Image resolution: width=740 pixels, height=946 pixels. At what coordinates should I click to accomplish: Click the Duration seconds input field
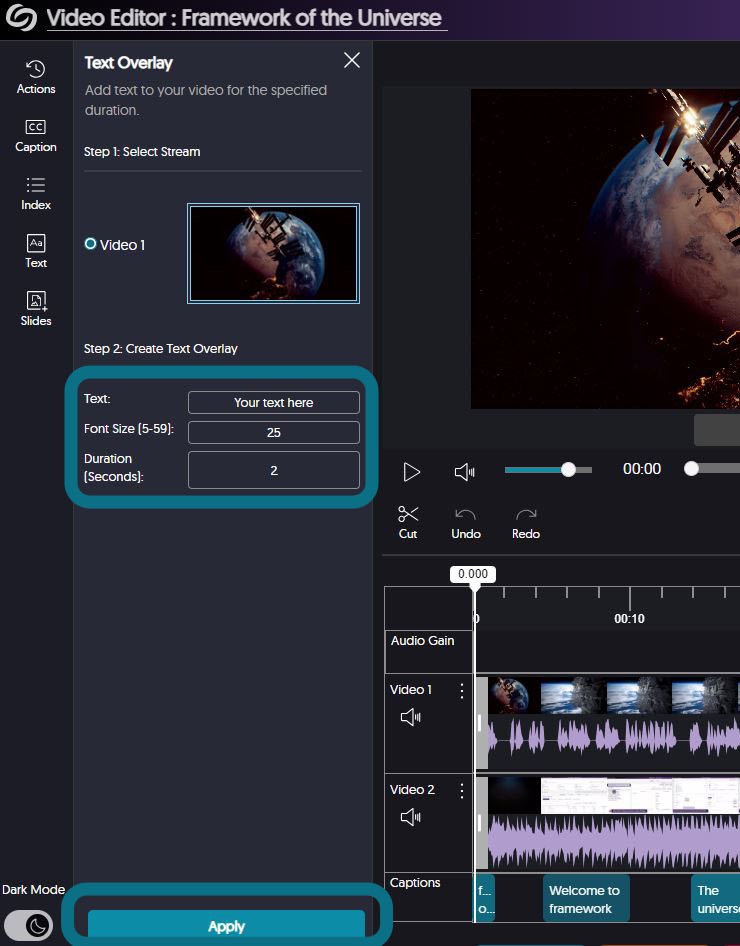(x=274, y=470)
